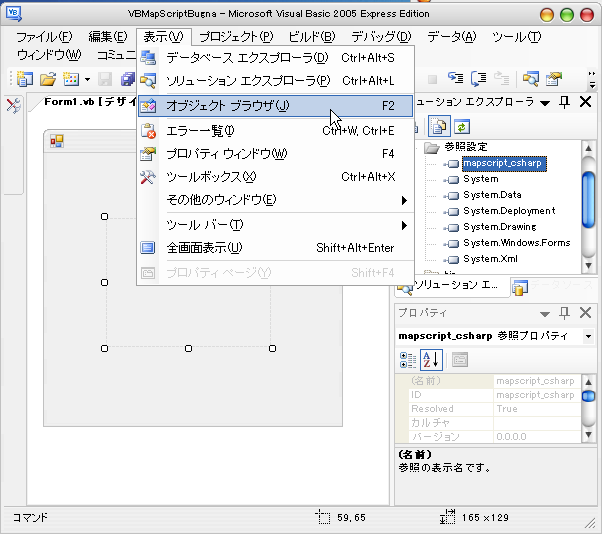Screen dimensions: 602x534
Task: Click the Property Pages icon in Properties
Action: (460, 360)
